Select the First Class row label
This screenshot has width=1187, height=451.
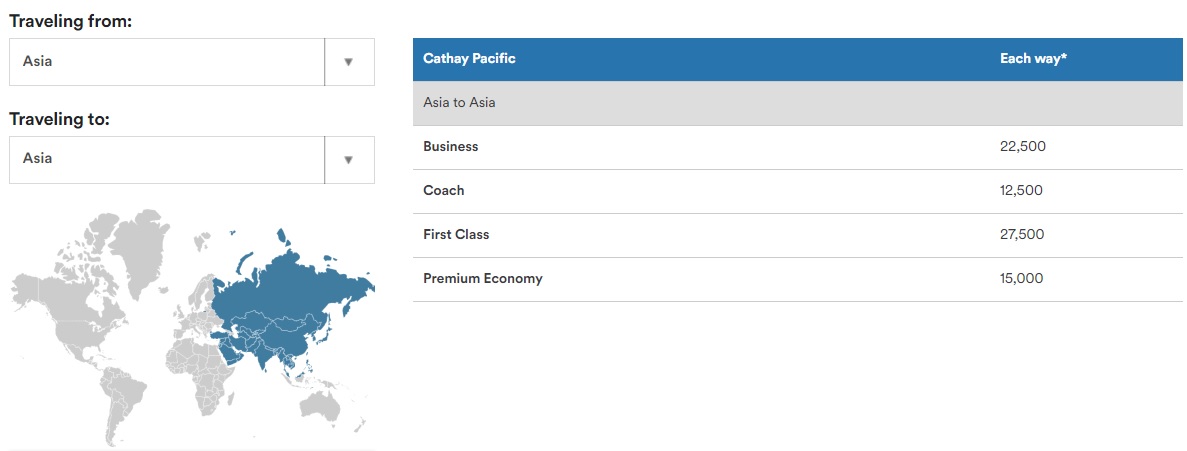(456, 235)
